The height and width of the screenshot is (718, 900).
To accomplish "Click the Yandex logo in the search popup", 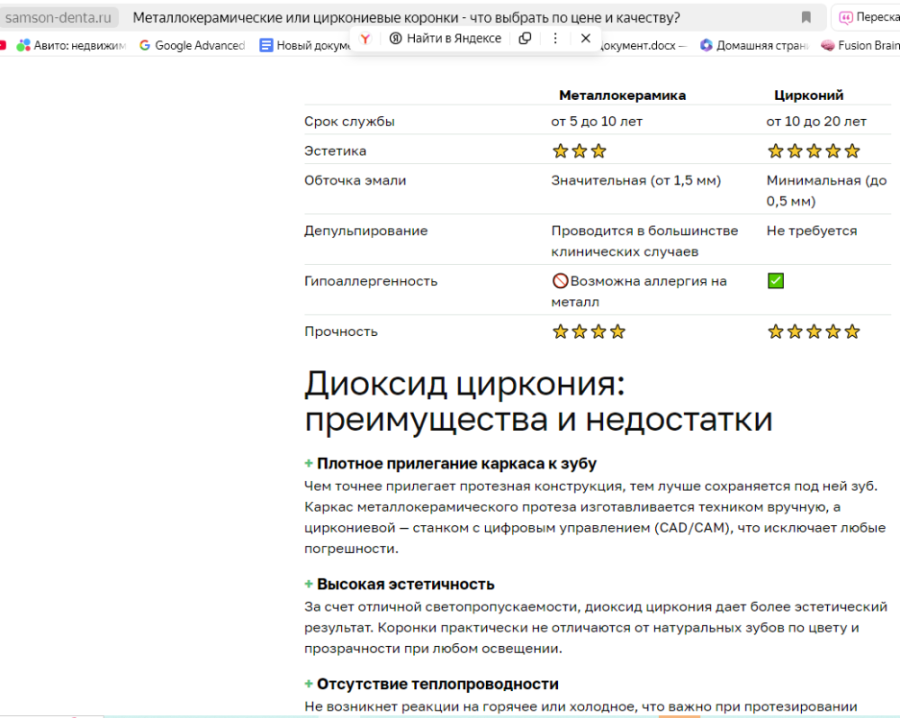I will pos(366,38).
